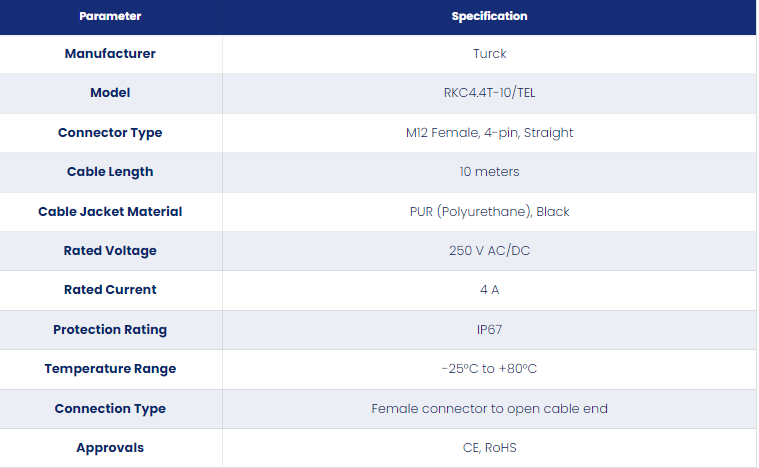Screen dimensions: 759x468
Task: Click the RKC4.4T-10/TEL model number
Action: [489, 92]
